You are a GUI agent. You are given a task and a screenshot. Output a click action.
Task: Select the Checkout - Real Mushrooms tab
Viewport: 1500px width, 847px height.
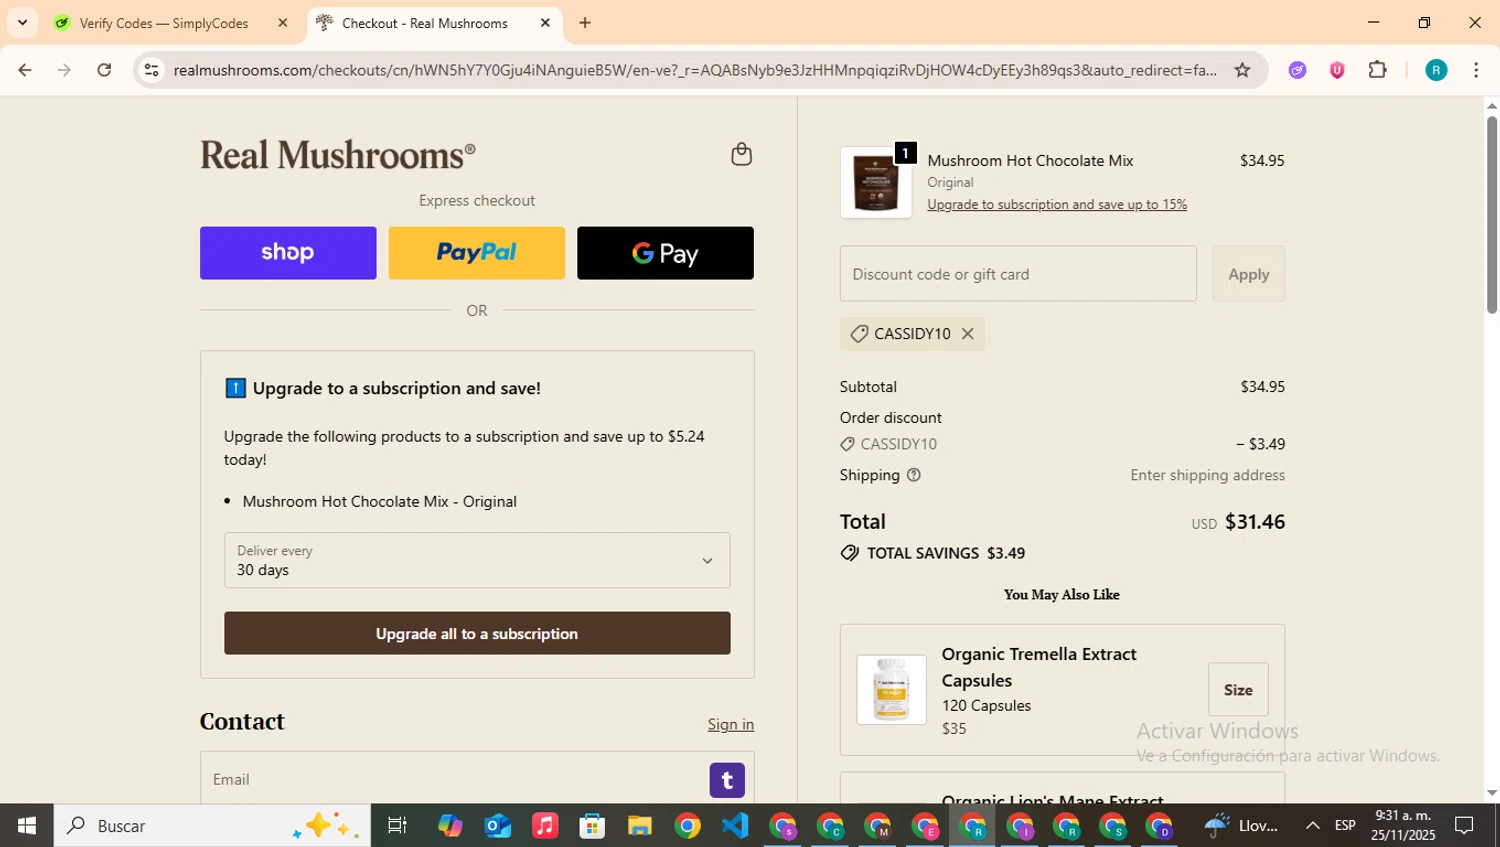[424, 23]
